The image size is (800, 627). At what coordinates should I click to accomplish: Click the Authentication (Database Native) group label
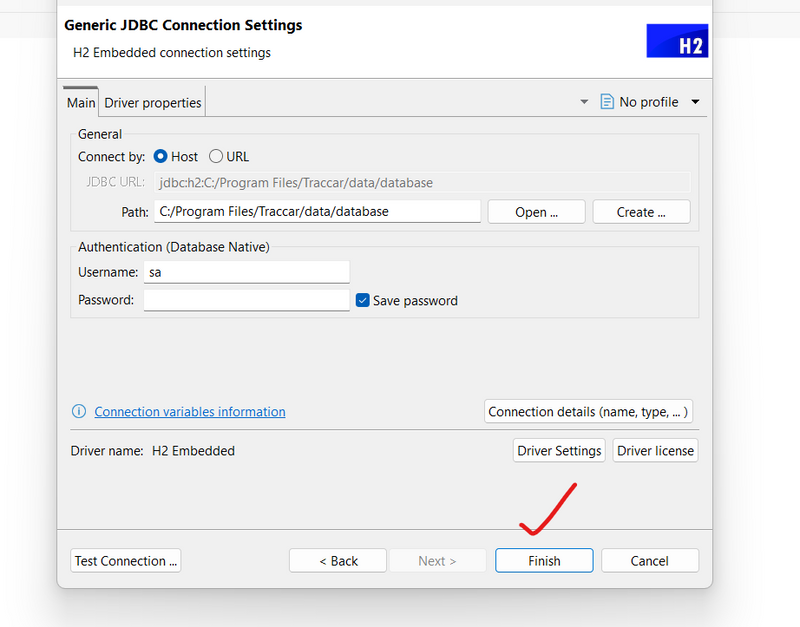(x=173, y=247)
